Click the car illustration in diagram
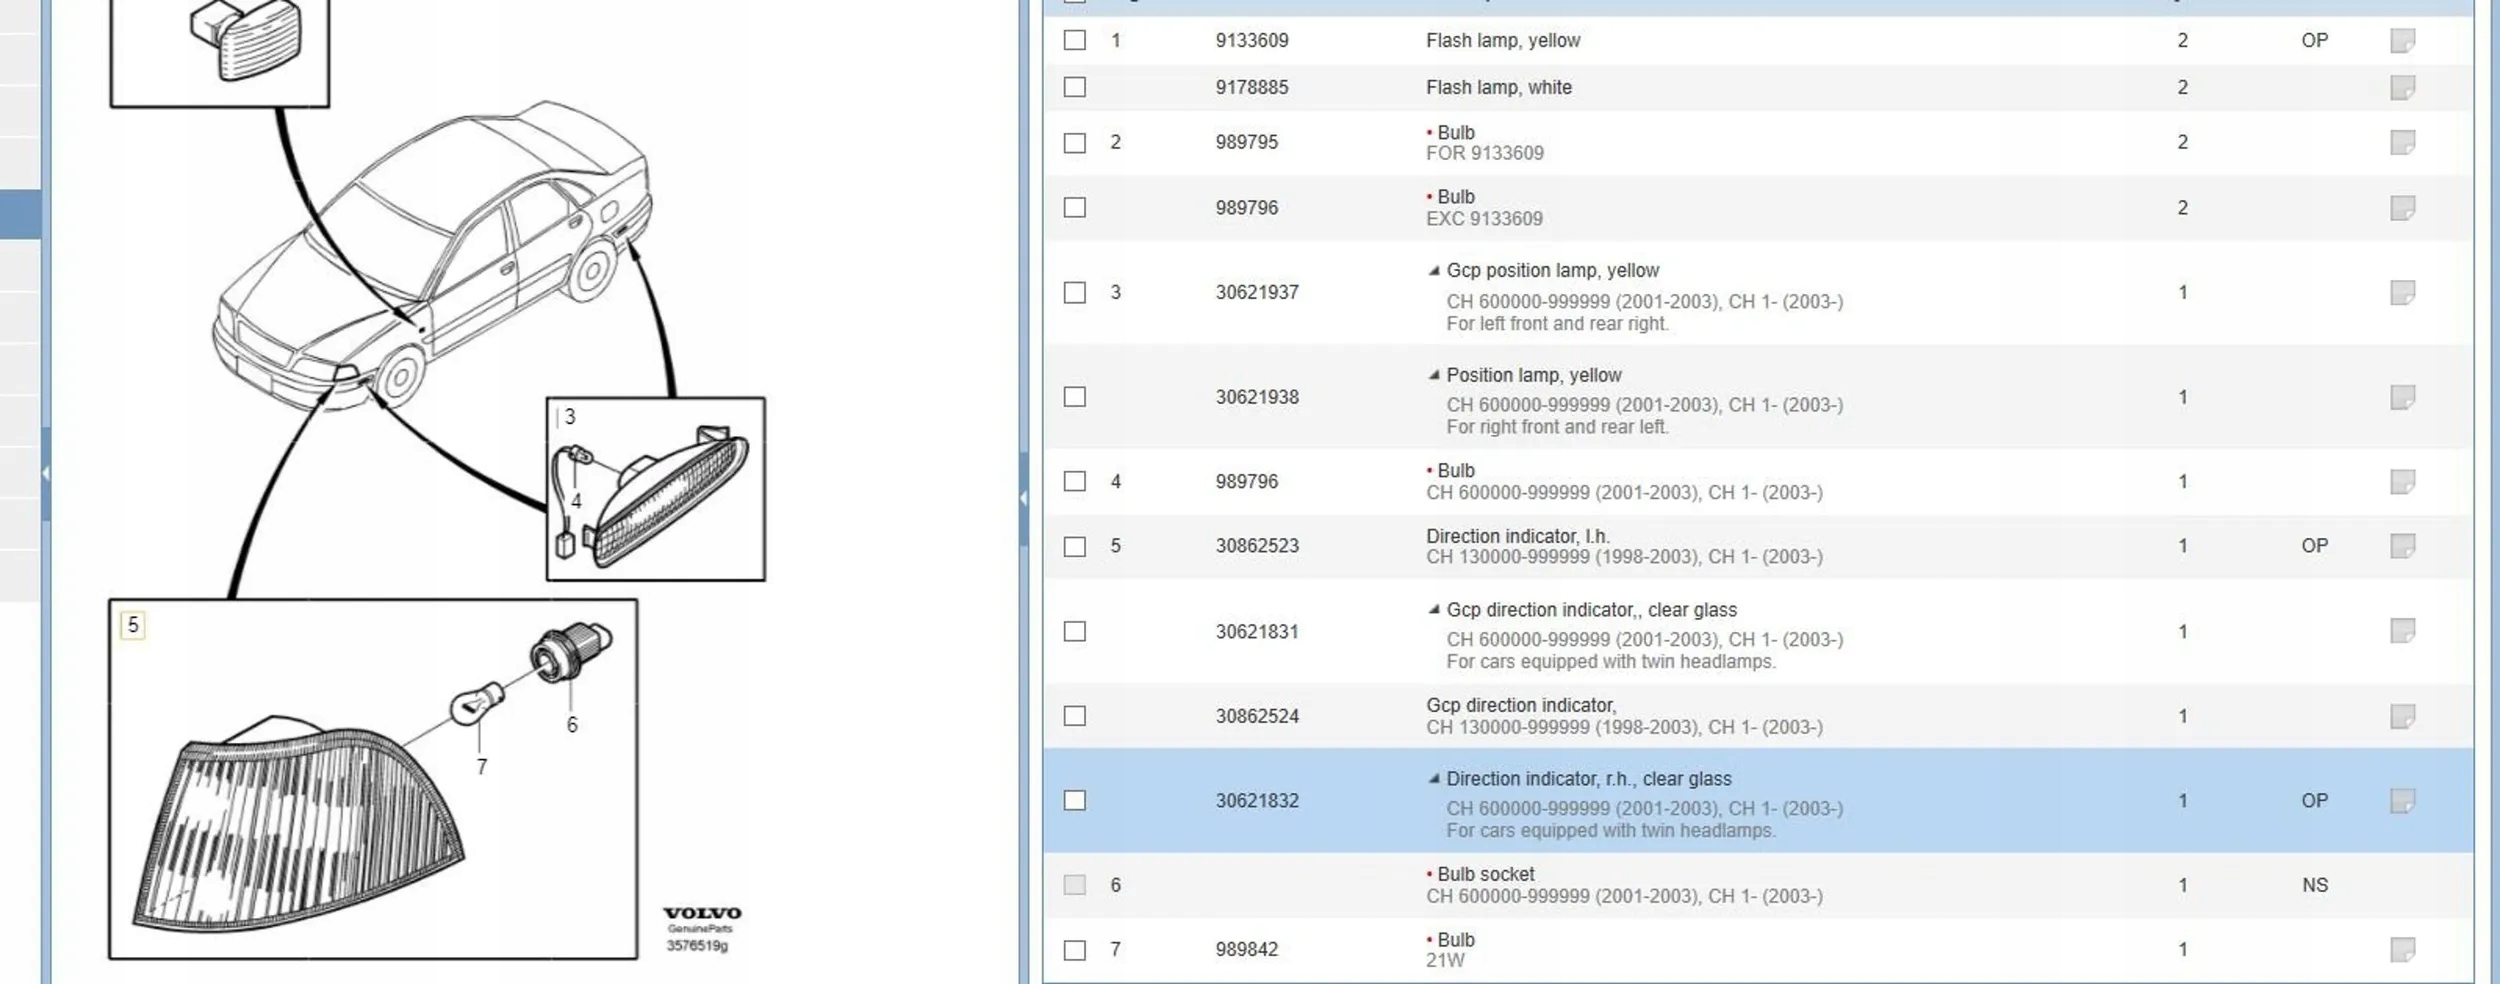2500x984 pixels. pos(431,256)
